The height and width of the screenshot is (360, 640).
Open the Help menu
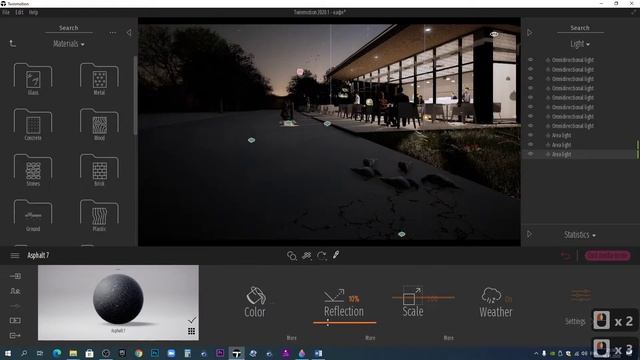click(x=33, y=12)
